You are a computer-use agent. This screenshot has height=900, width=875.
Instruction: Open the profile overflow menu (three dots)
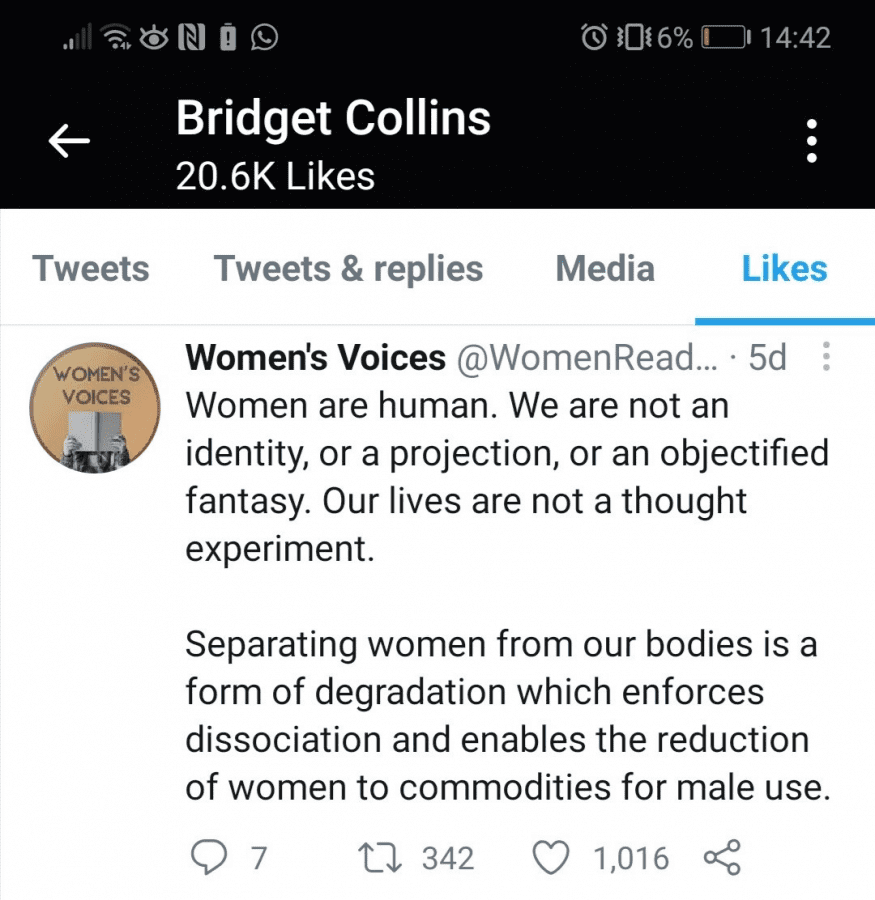pyautogui.click(x=811, y=141)
